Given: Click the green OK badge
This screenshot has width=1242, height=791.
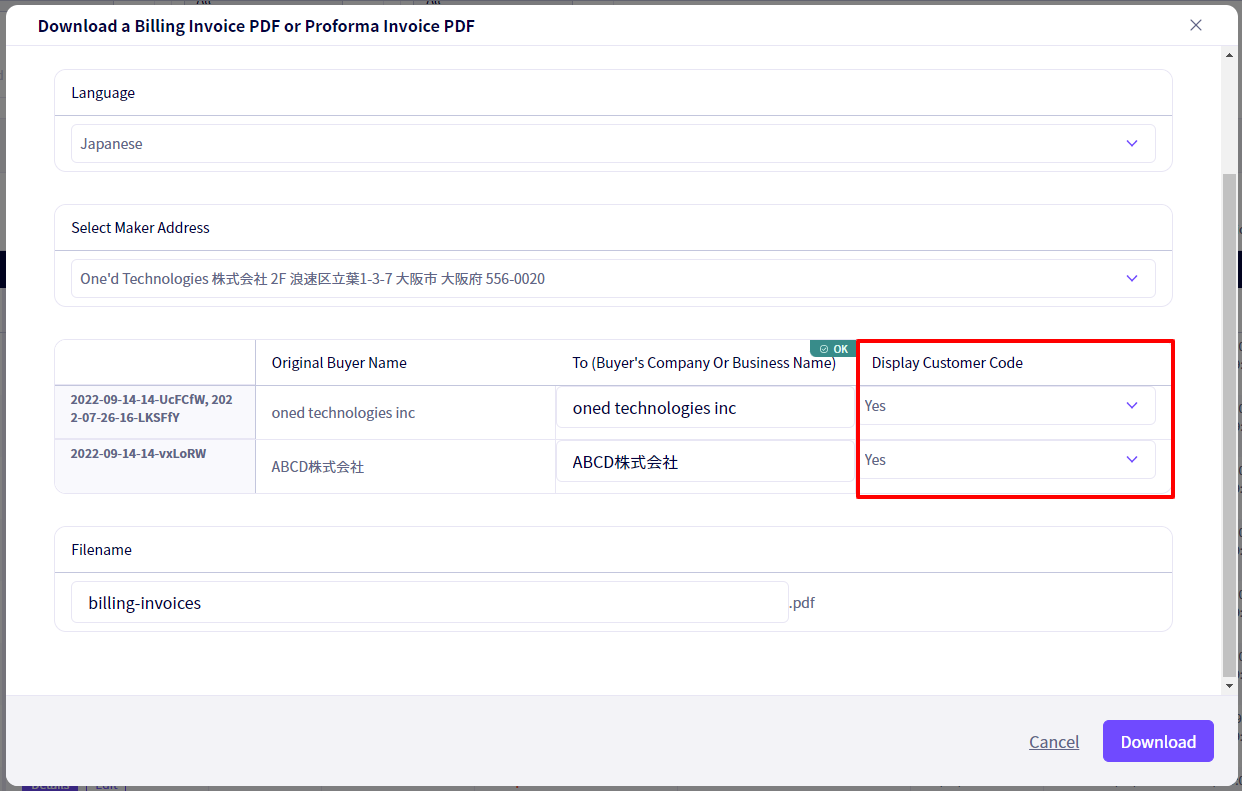Looking at the screenshot, I should [x=833, y=349].
